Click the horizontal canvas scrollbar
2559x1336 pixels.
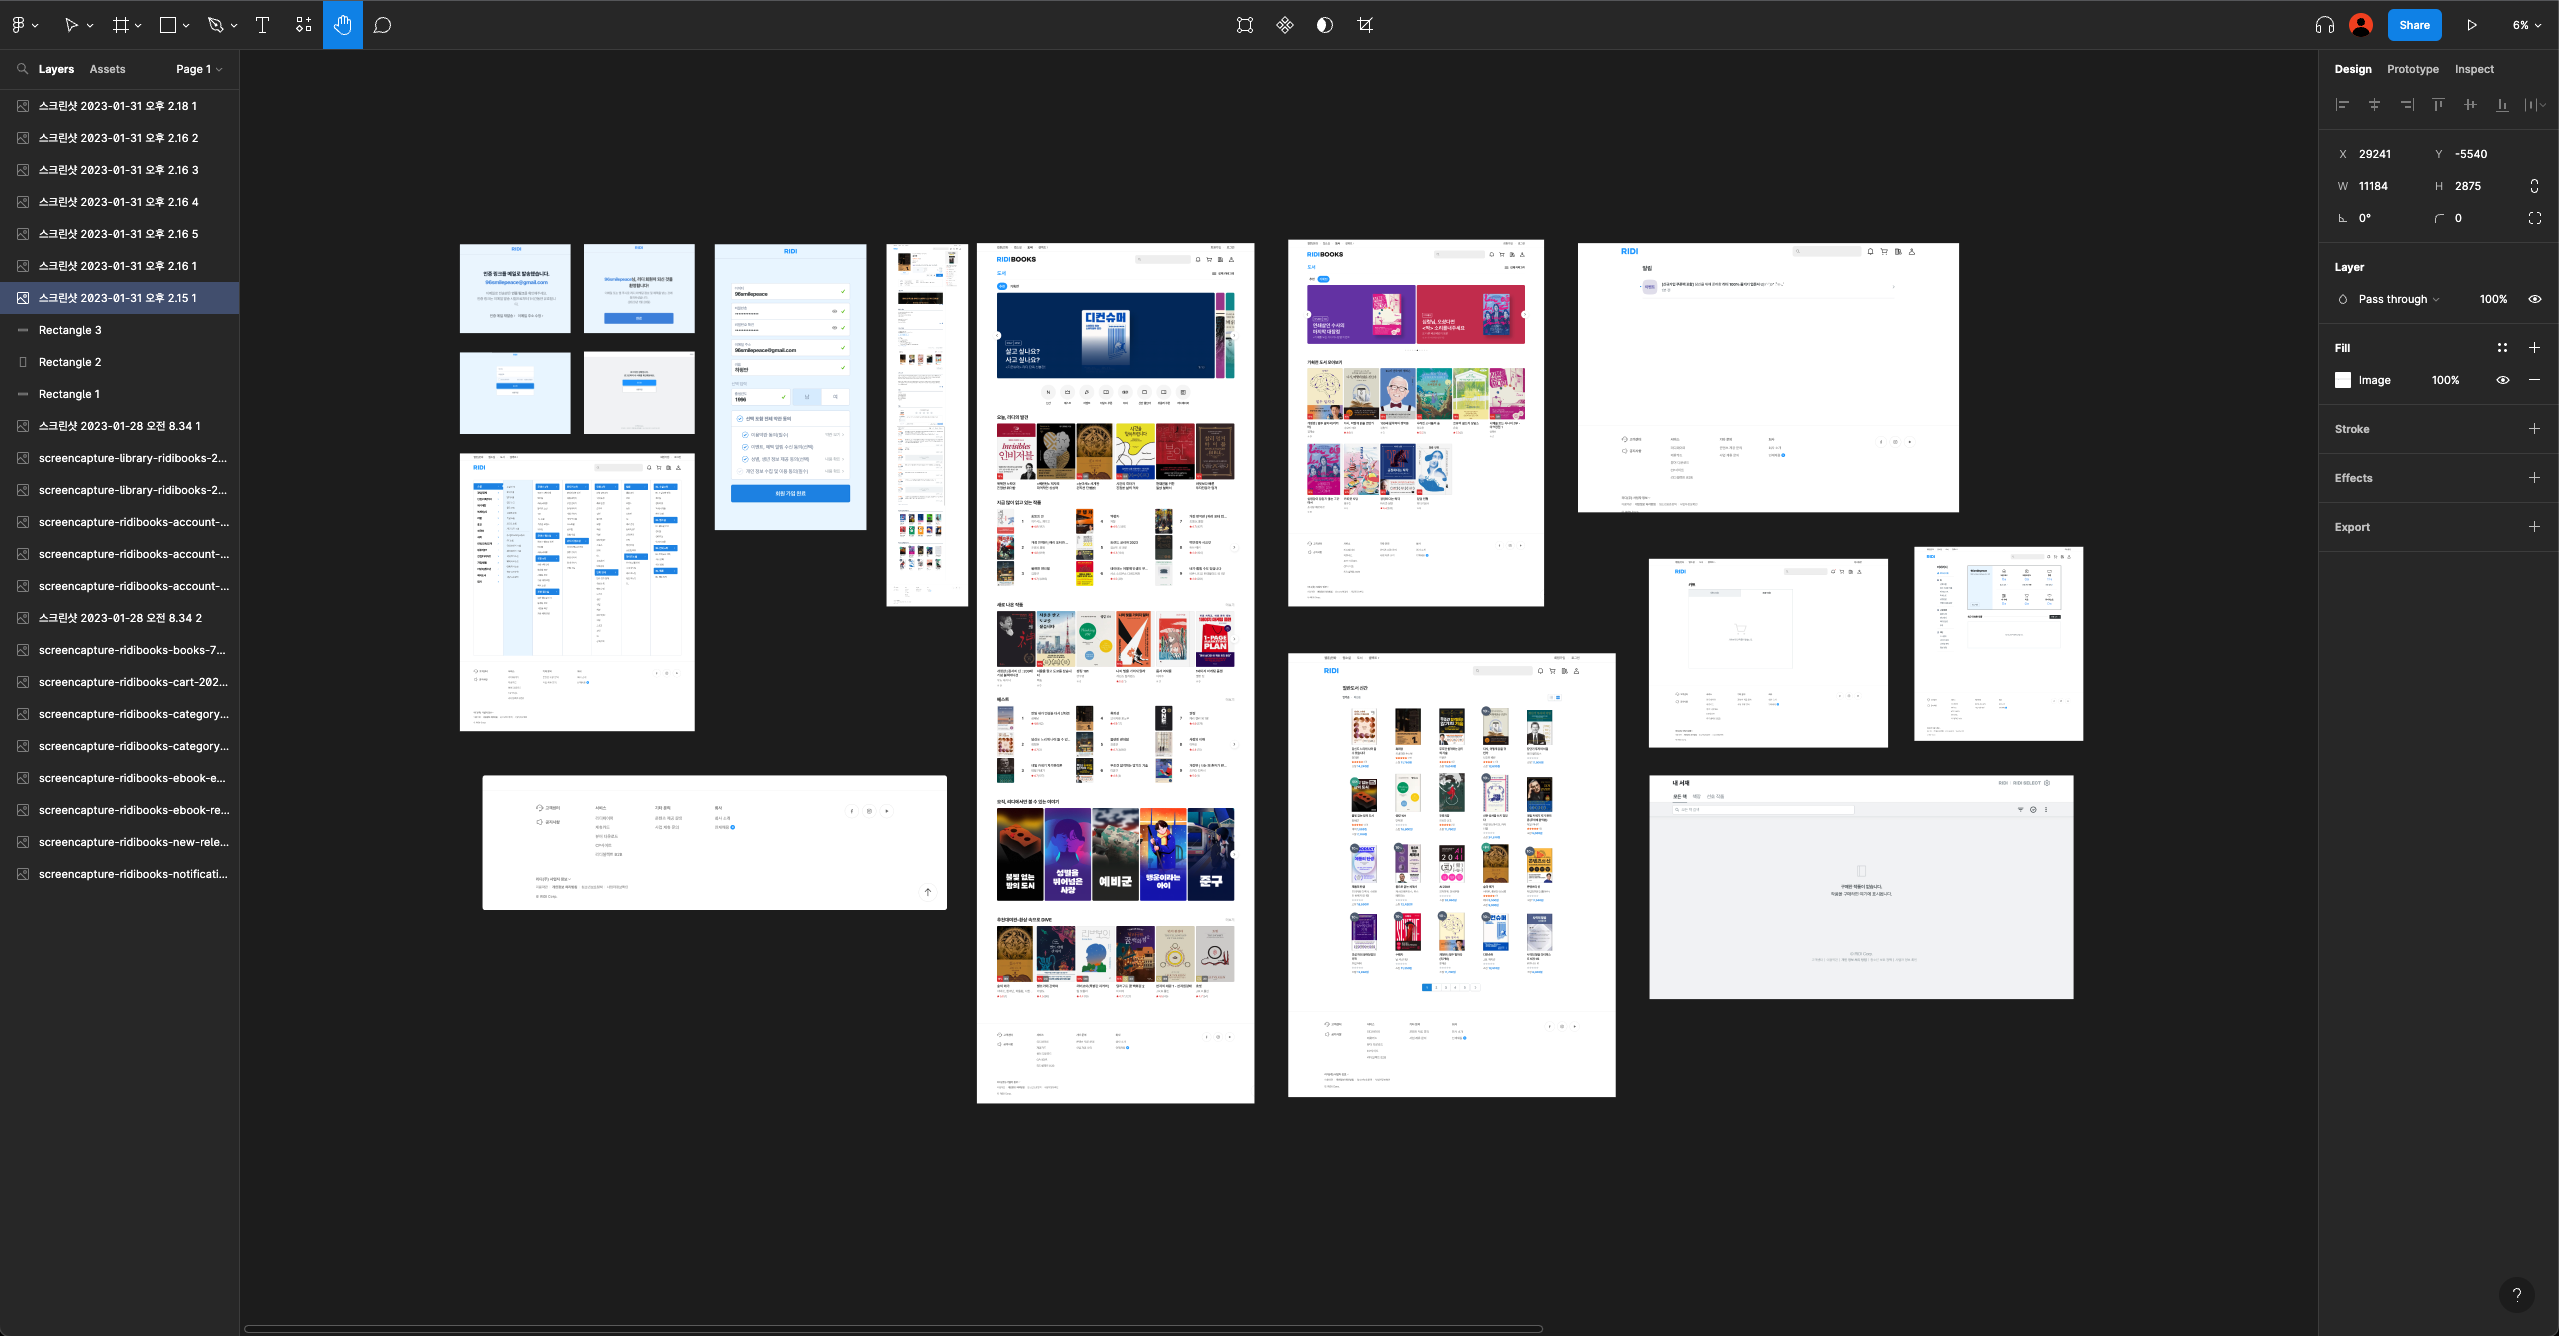coord(893,1329)
